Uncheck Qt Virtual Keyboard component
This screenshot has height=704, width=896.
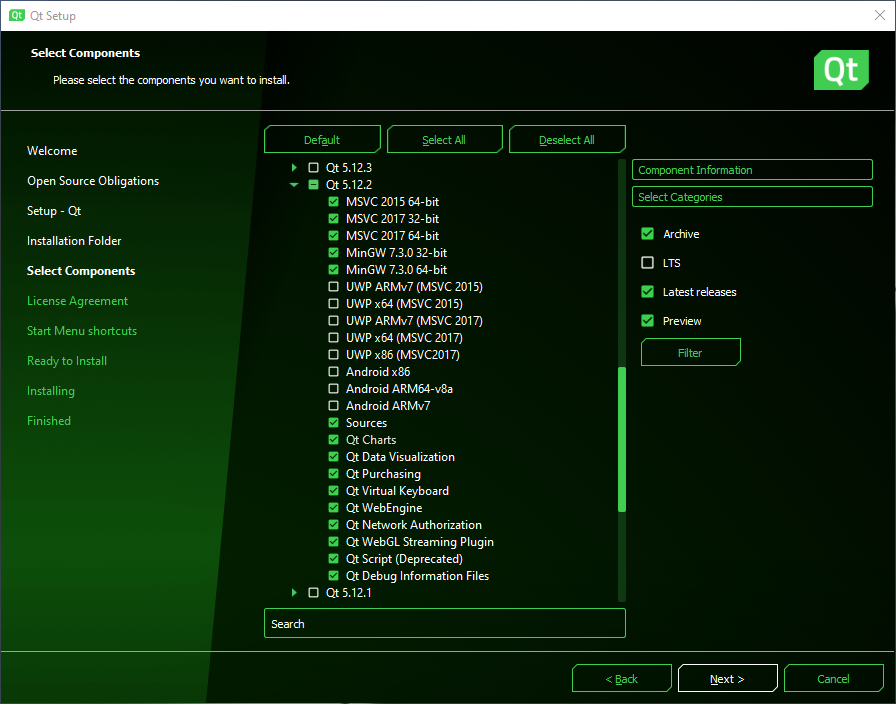(x=334, y=491)
